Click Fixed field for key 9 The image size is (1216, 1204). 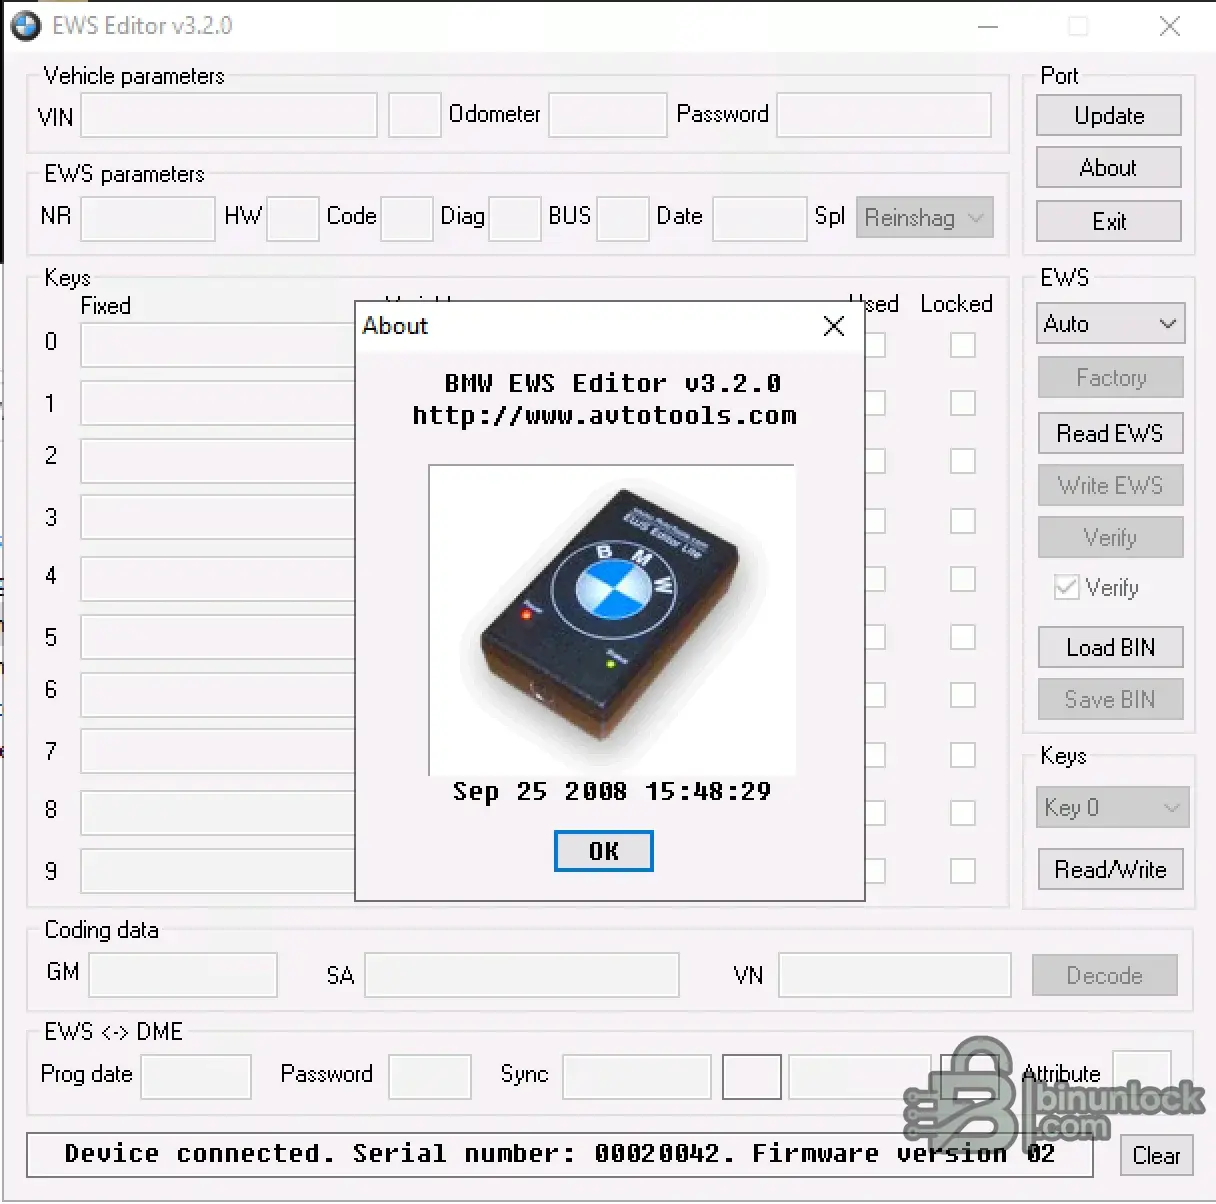(x=218, y=871)
